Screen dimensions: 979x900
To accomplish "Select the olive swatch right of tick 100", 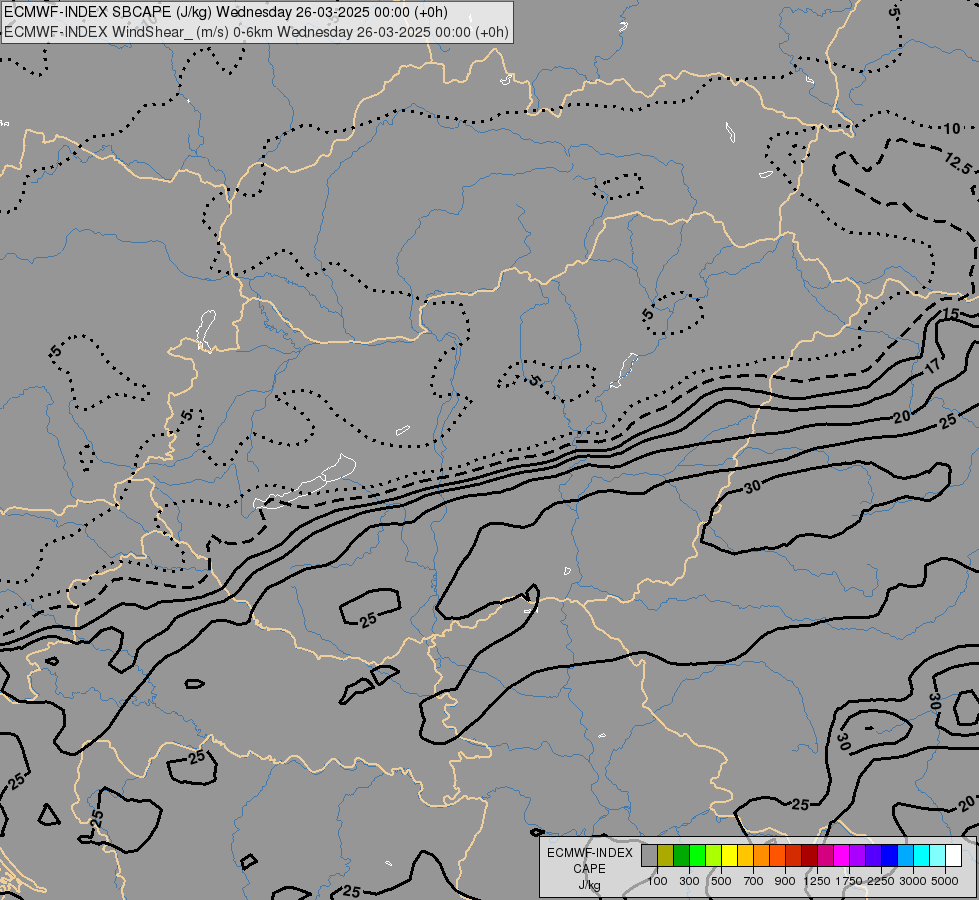I will tap(666, 855).
